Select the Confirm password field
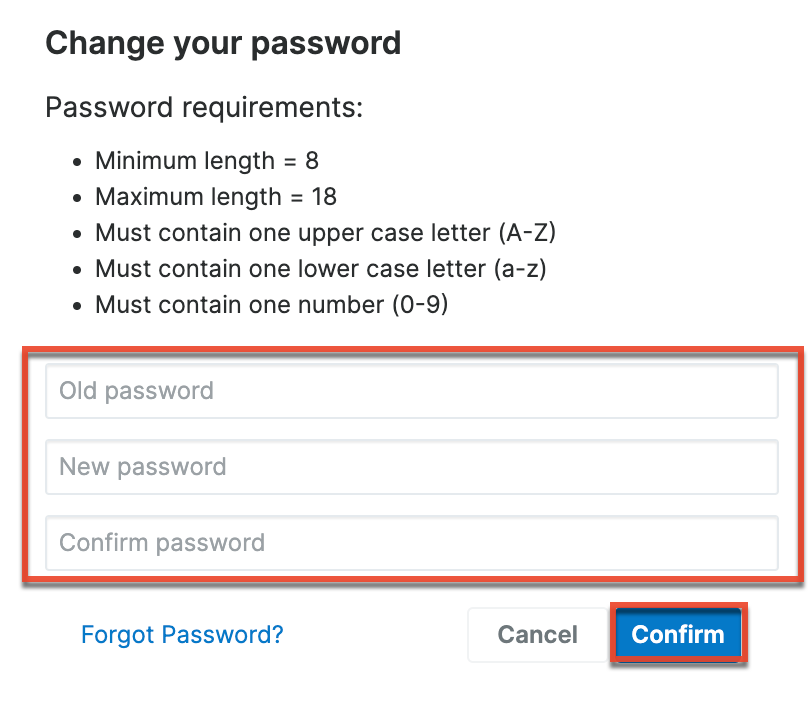This screenshot has width=812, height=704. (x=411, y=543)
